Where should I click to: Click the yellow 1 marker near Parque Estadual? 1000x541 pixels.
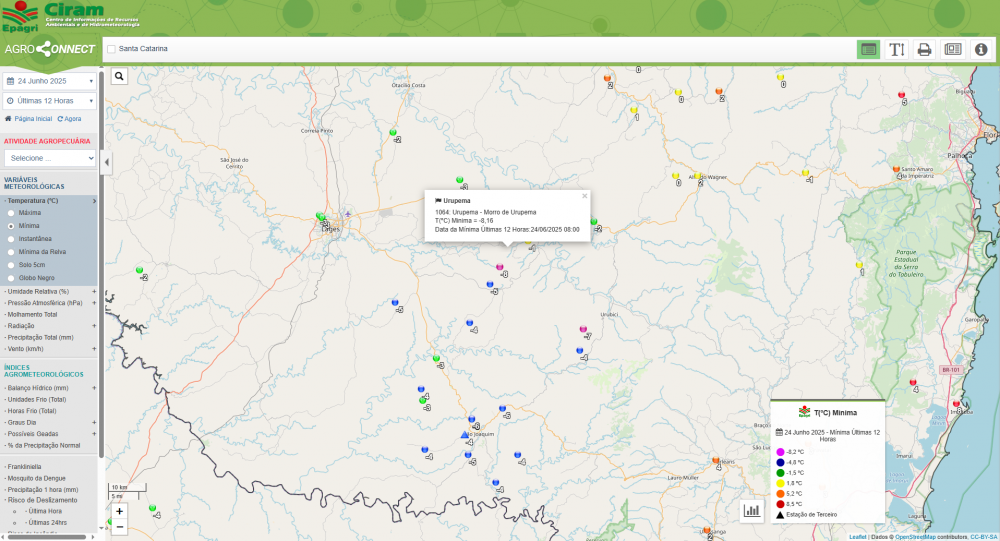click(x=859, y=265)
